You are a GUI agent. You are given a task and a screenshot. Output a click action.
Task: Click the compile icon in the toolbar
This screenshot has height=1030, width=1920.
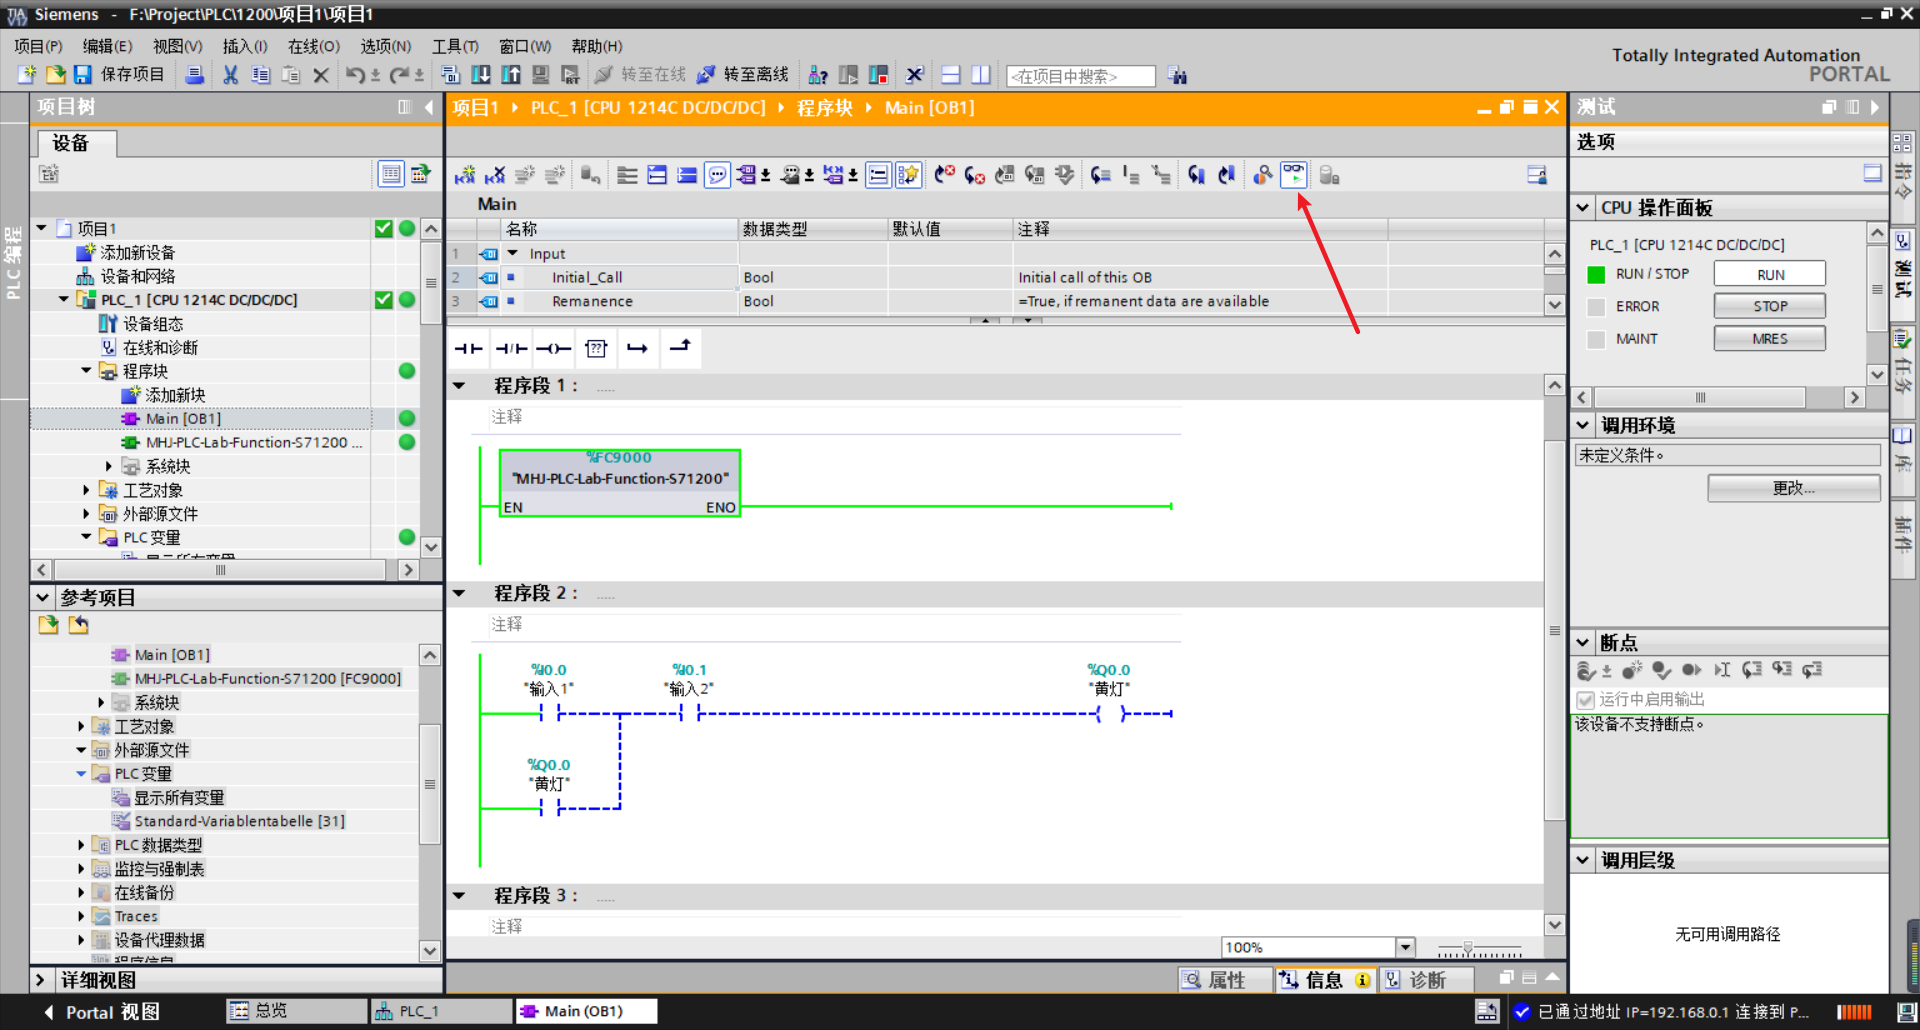[x=451, y=75]
